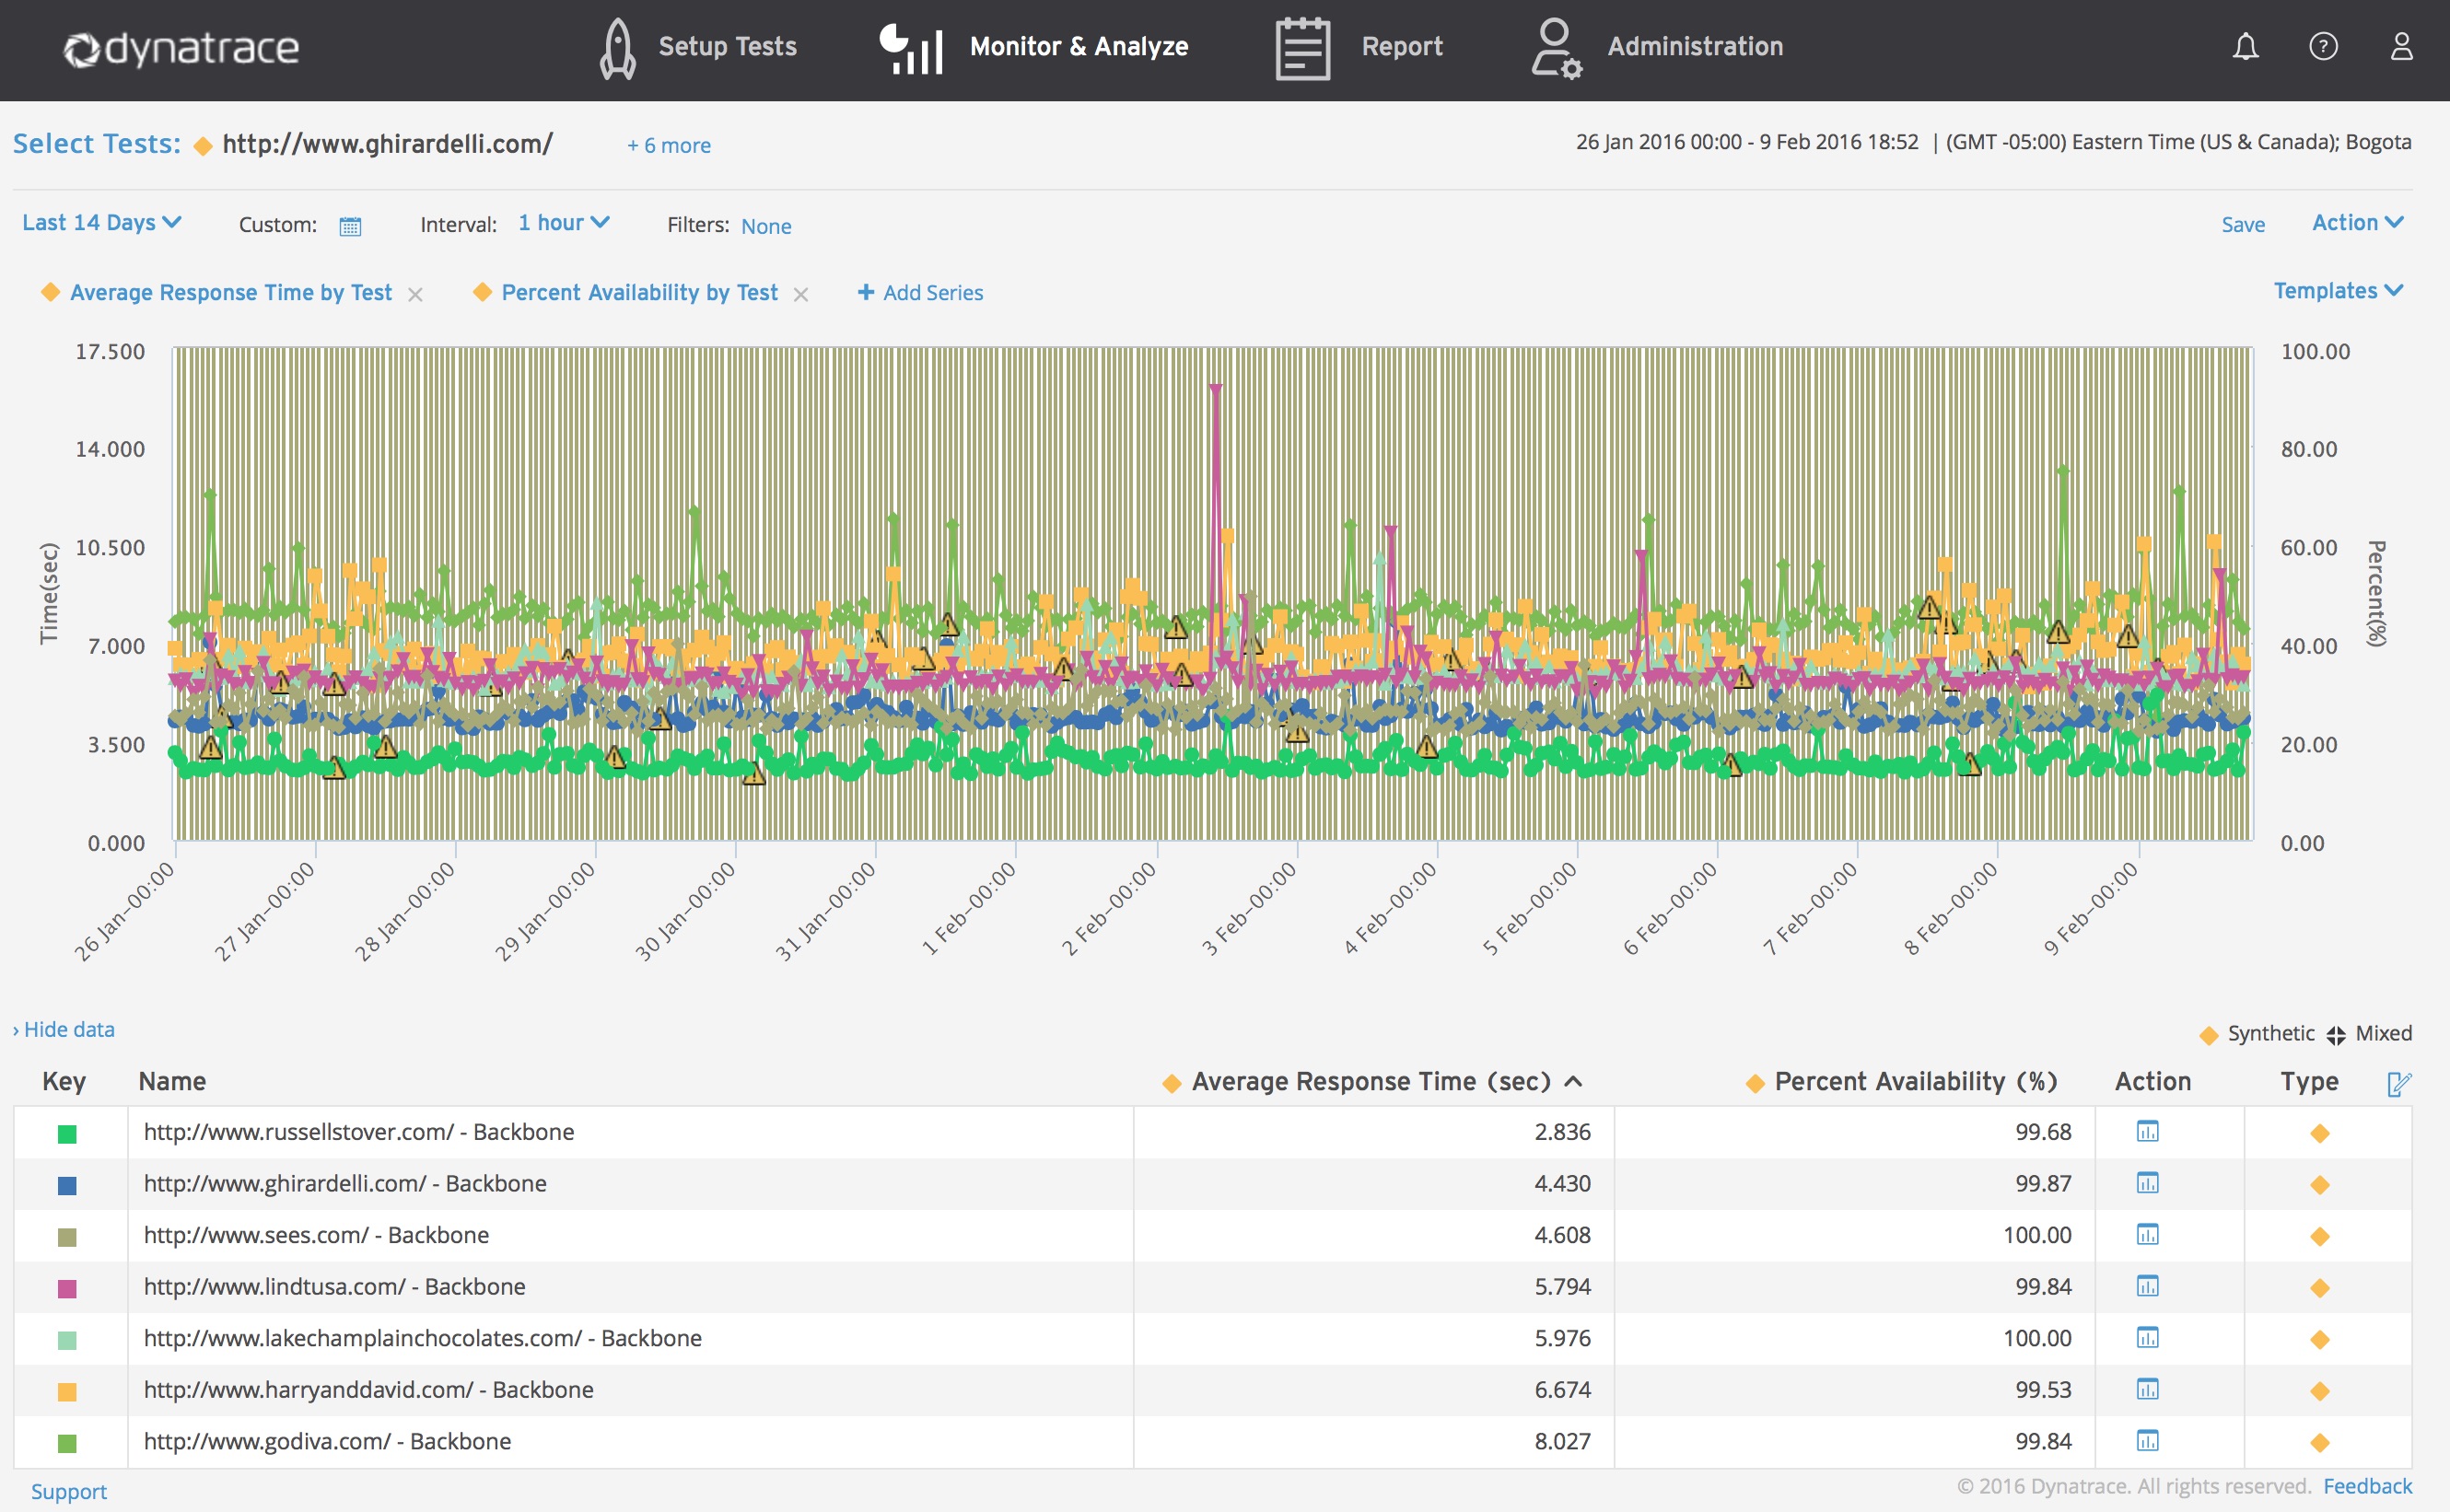Open chart action for lindtusa.com row
2450x1512 pixels.
[2147, 1287]
